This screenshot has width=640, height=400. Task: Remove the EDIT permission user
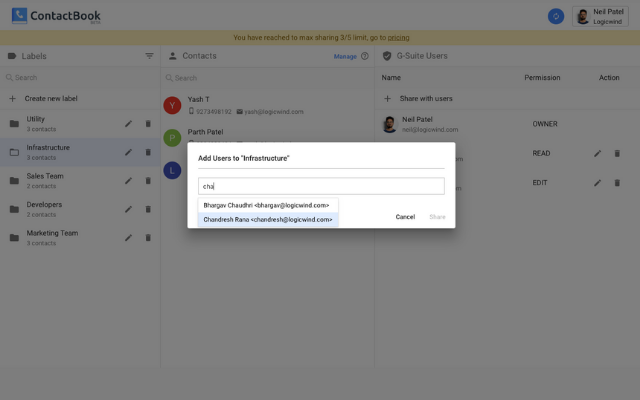coord(617,183)
